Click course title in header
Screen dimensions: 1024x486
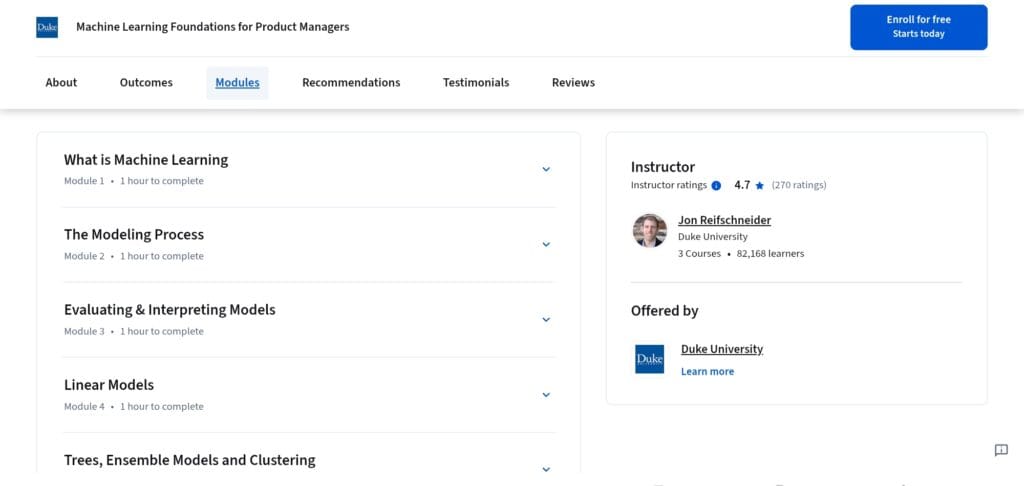pos(213,27)
